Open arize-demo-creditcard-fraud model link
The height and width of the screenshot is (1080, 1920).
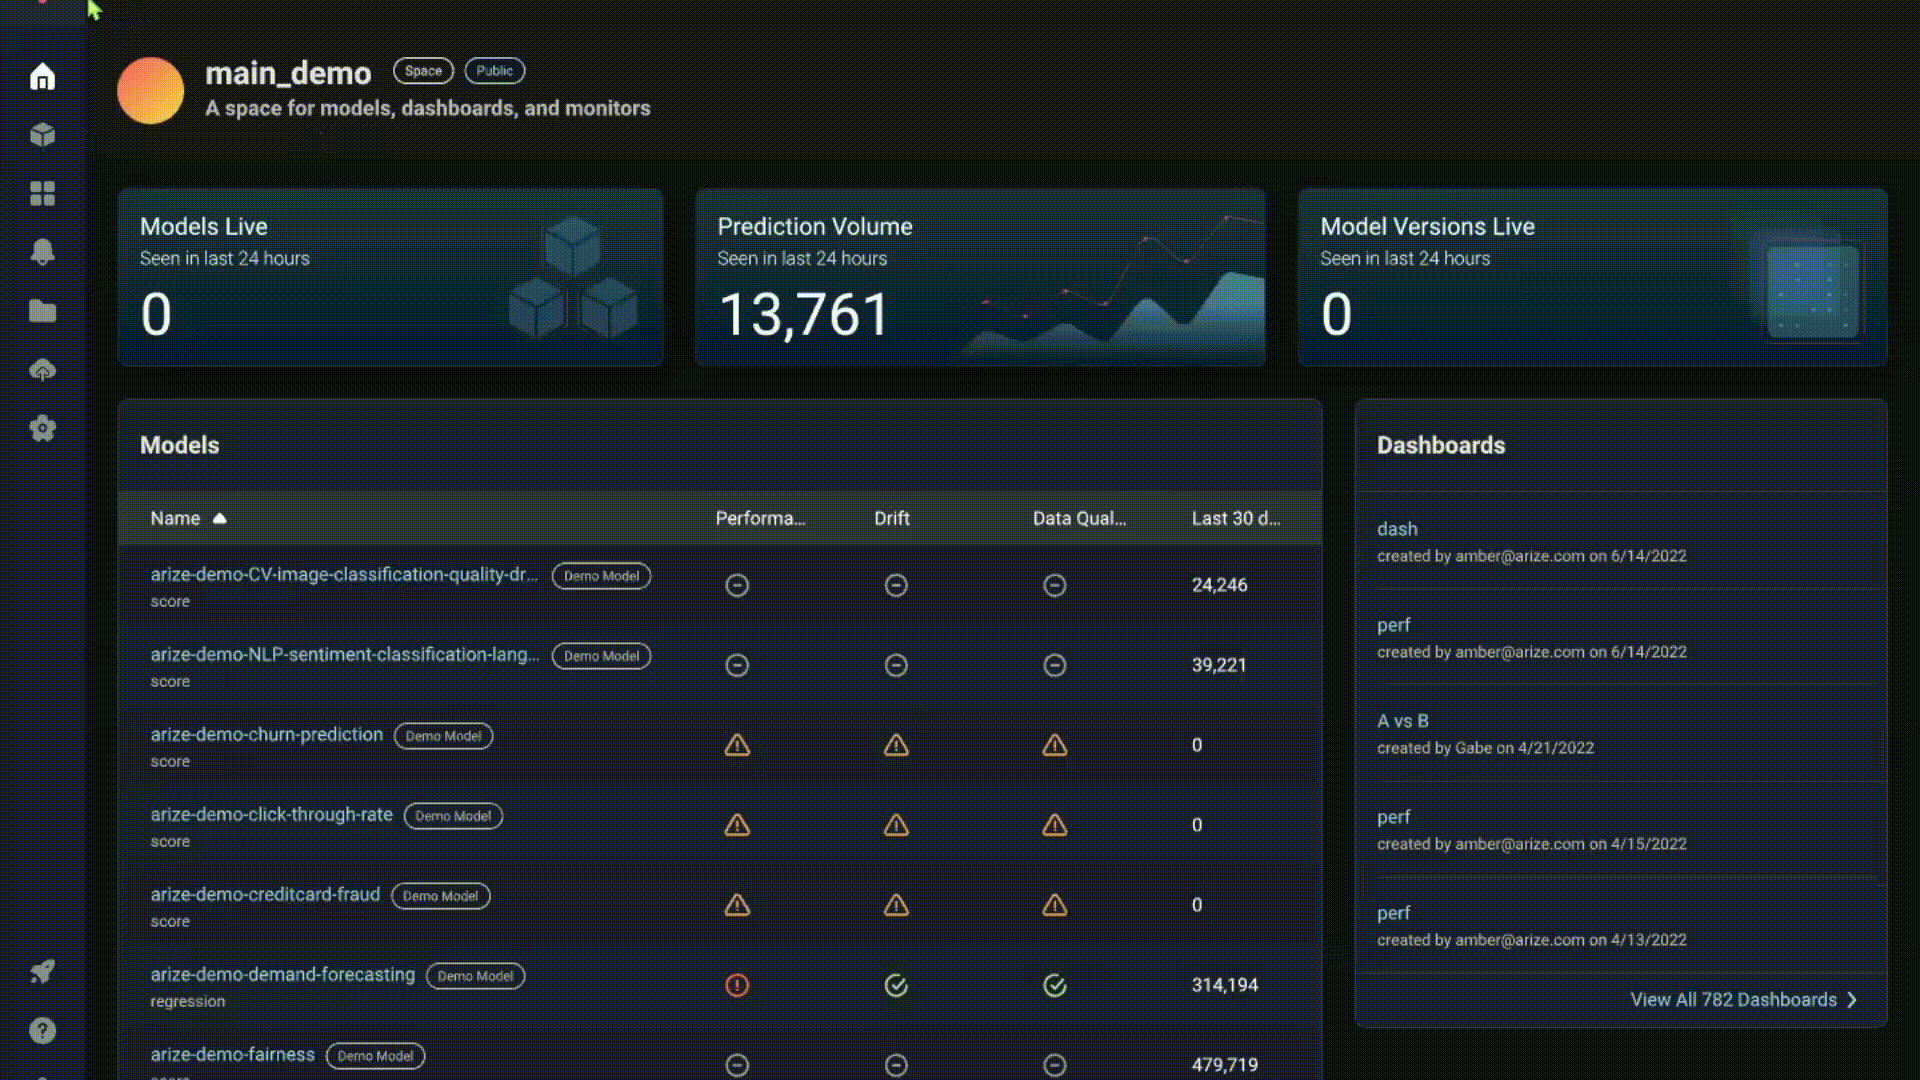click(265, 894)
